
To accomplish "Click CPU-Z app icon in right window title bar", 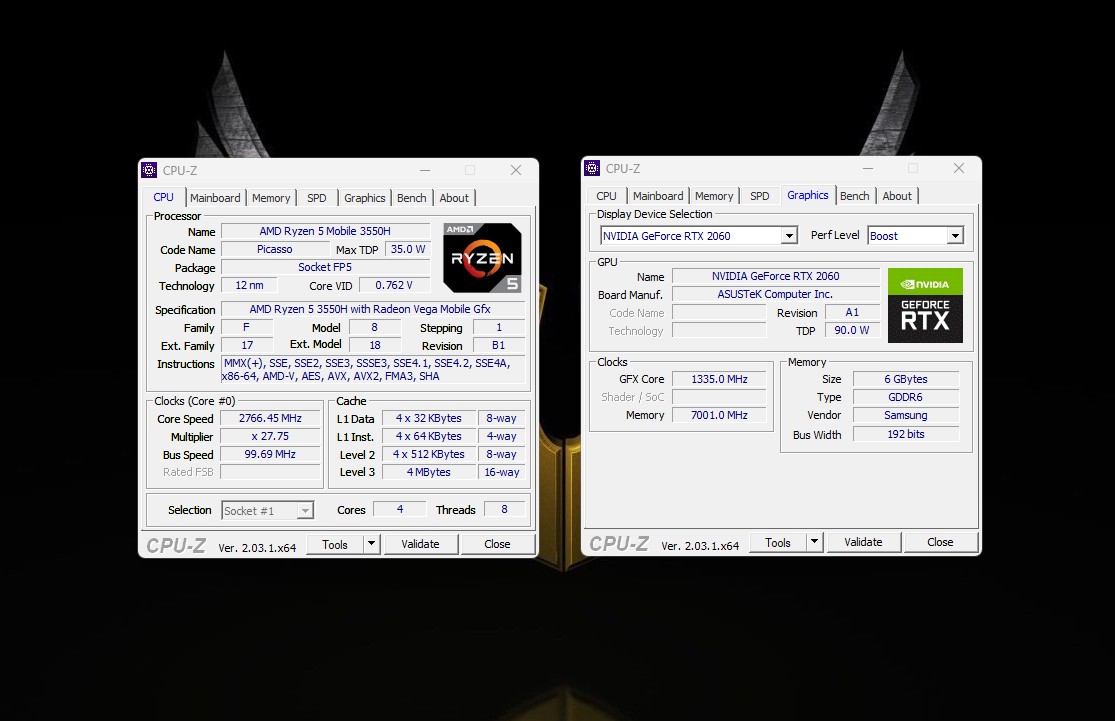I will tap(592, 168).
